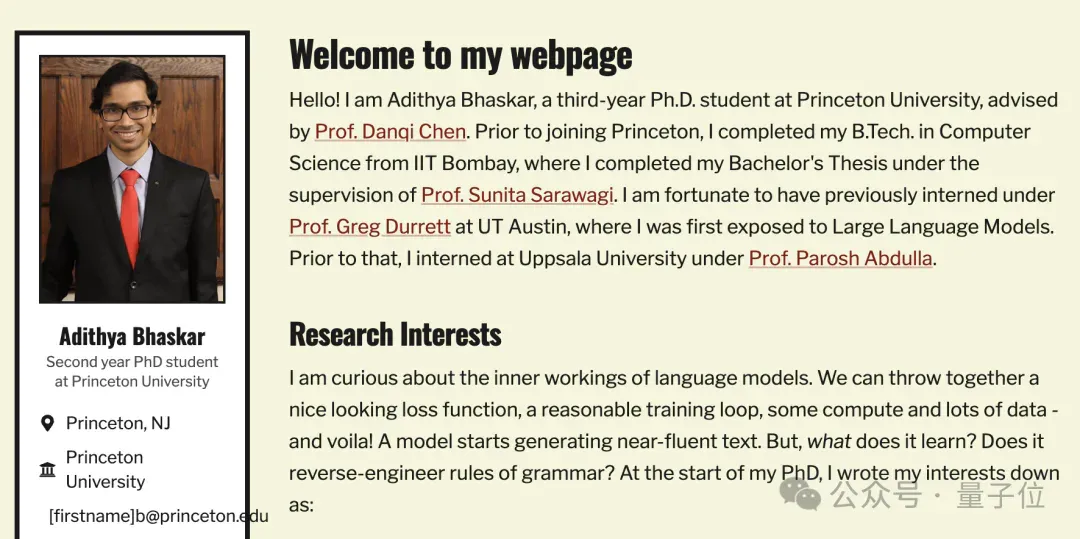Click the "Welcome to my webpage" heading
This screenshot has width=1080, height=539.
460,54
